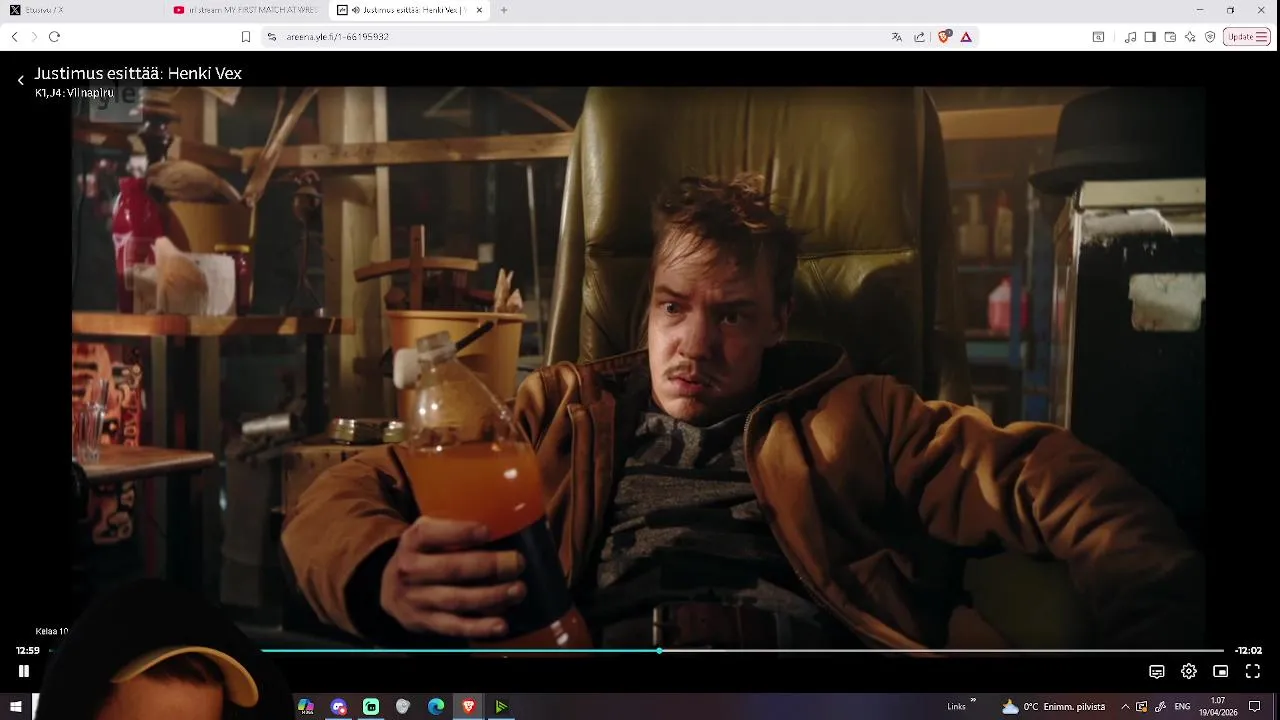Image resolution: width=1280 pixels, height=720 pixels.
Task: Click the played portion of the timeline
Action: pos(460,651)
